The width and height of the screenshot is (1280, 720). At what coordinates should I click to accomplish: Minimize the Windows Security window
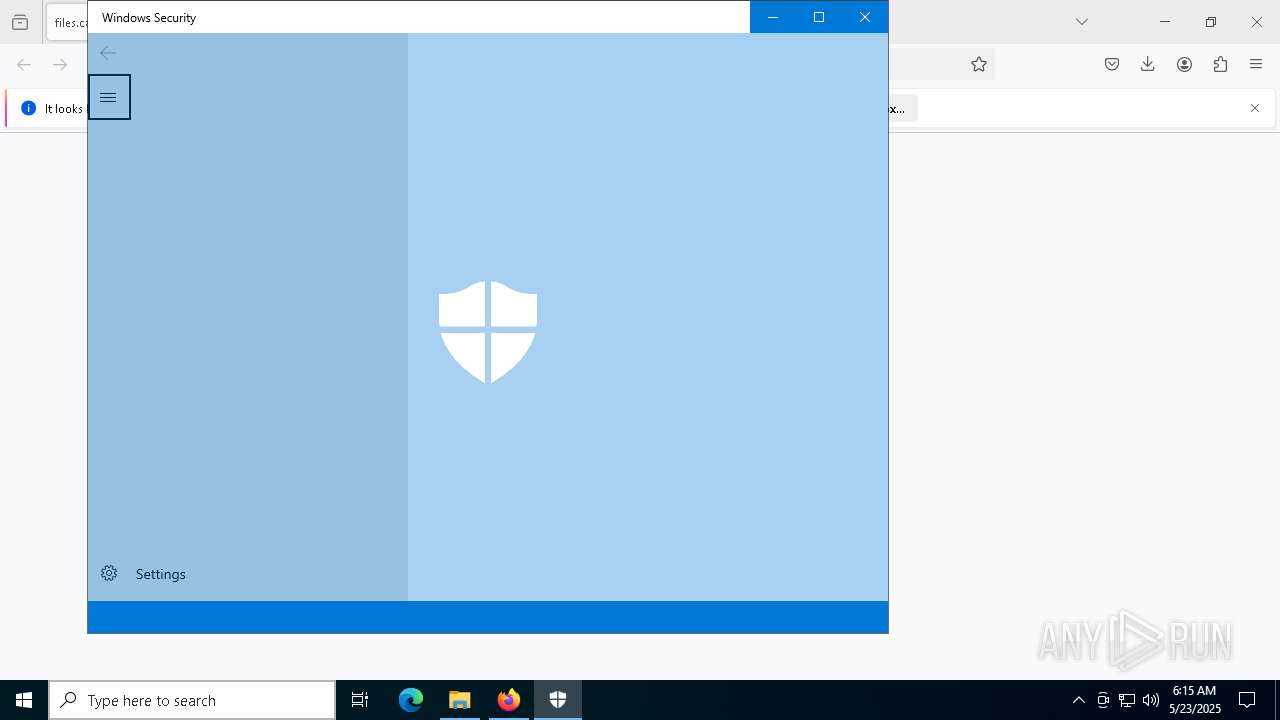(773, 17)
